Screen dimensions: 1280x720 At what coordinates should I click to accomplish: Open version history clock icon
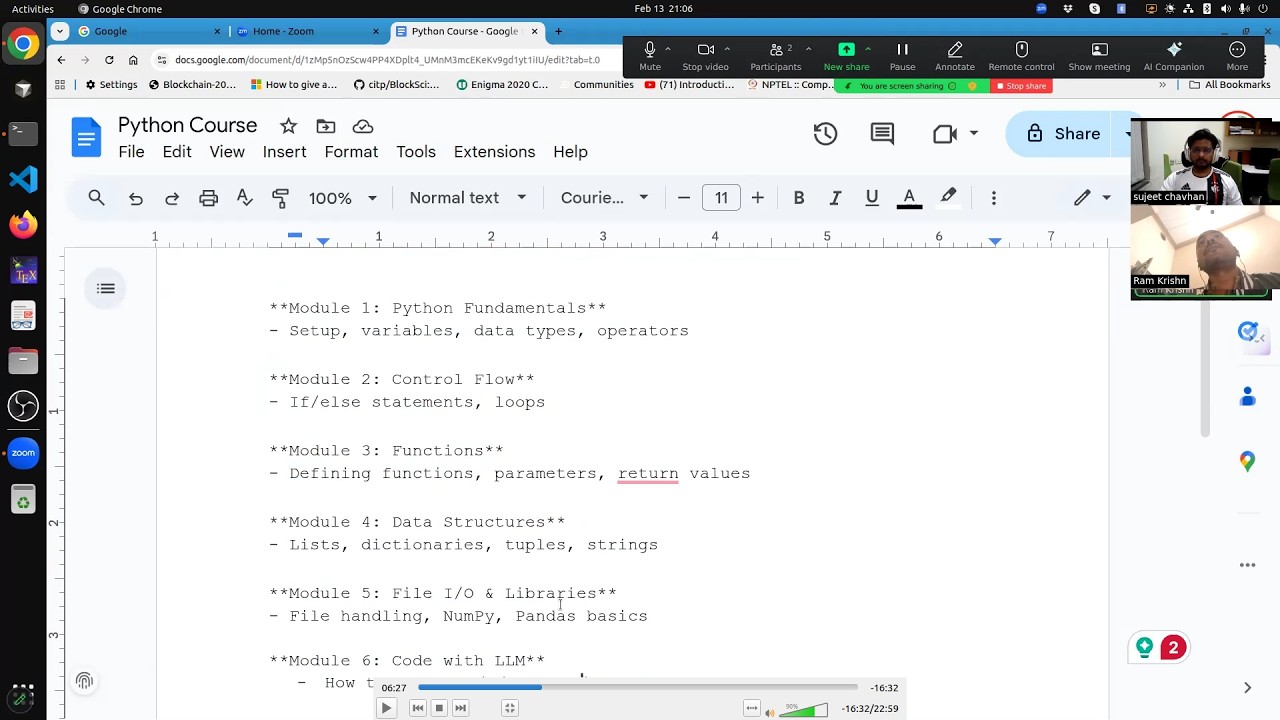click(x=825, y=134)
